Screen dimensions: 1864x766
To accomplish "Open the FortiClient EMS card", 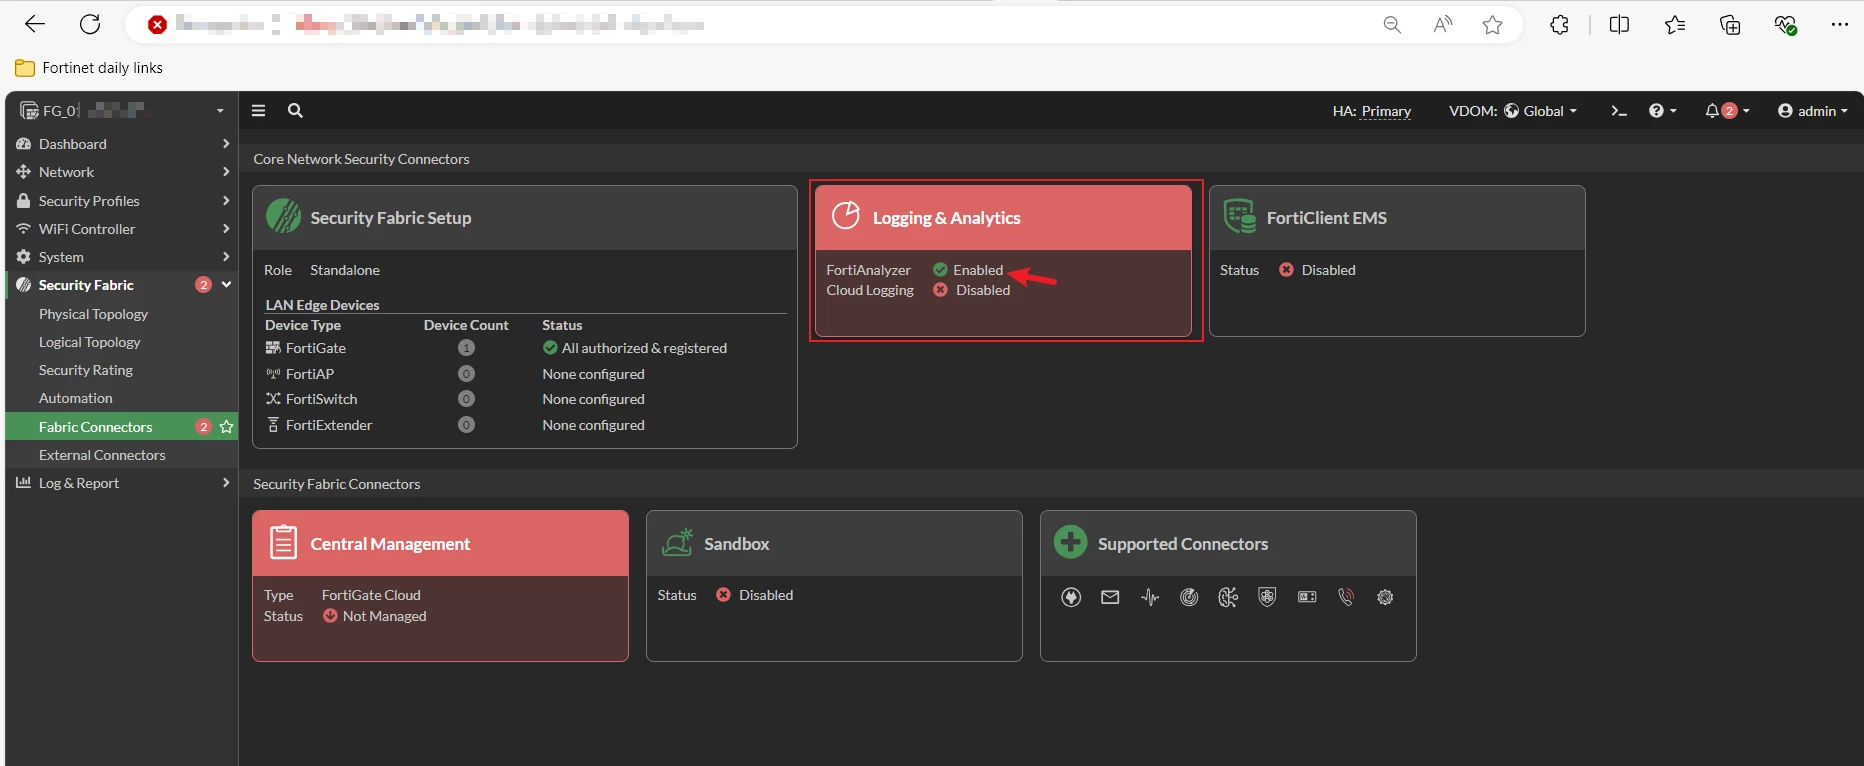I will tap(1397, 261).
